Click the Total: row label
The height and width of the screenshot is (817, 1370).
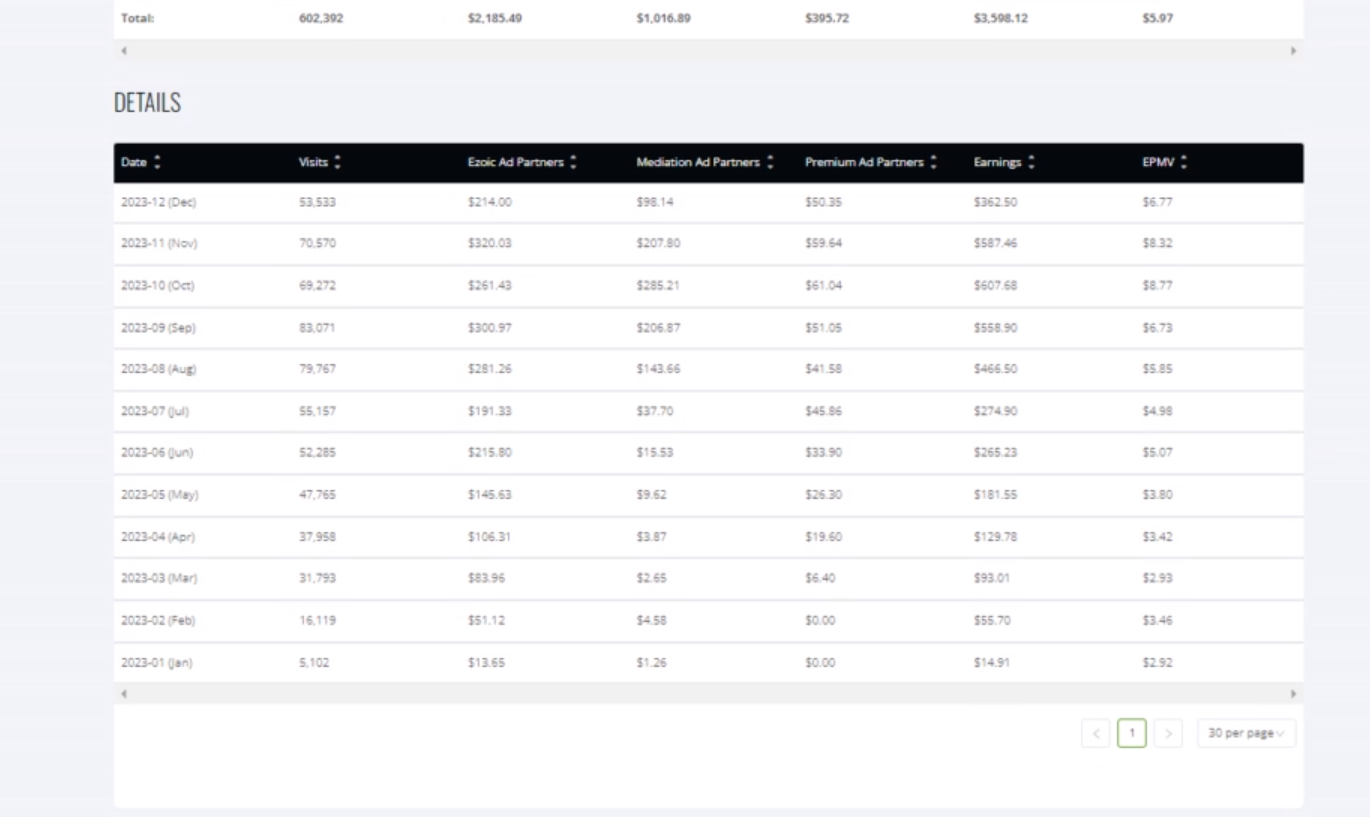pos(136,18)
